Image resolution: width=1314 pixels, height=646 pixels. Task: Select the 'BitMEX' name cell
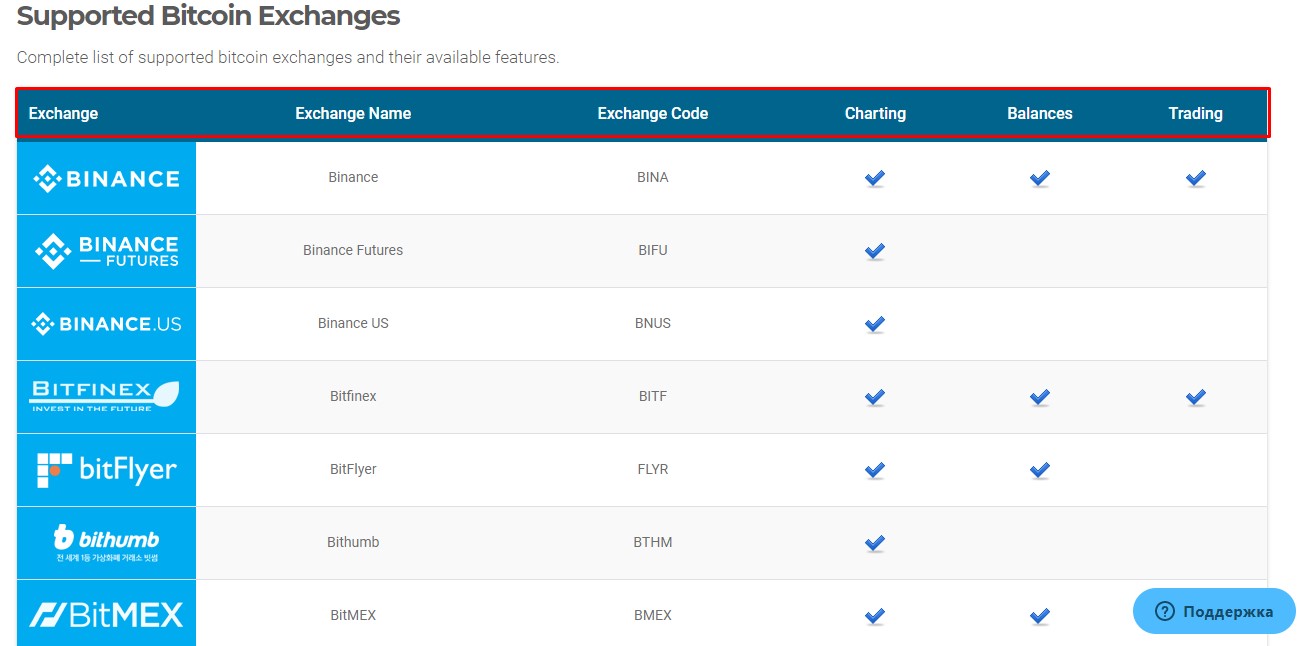point(353,615)
